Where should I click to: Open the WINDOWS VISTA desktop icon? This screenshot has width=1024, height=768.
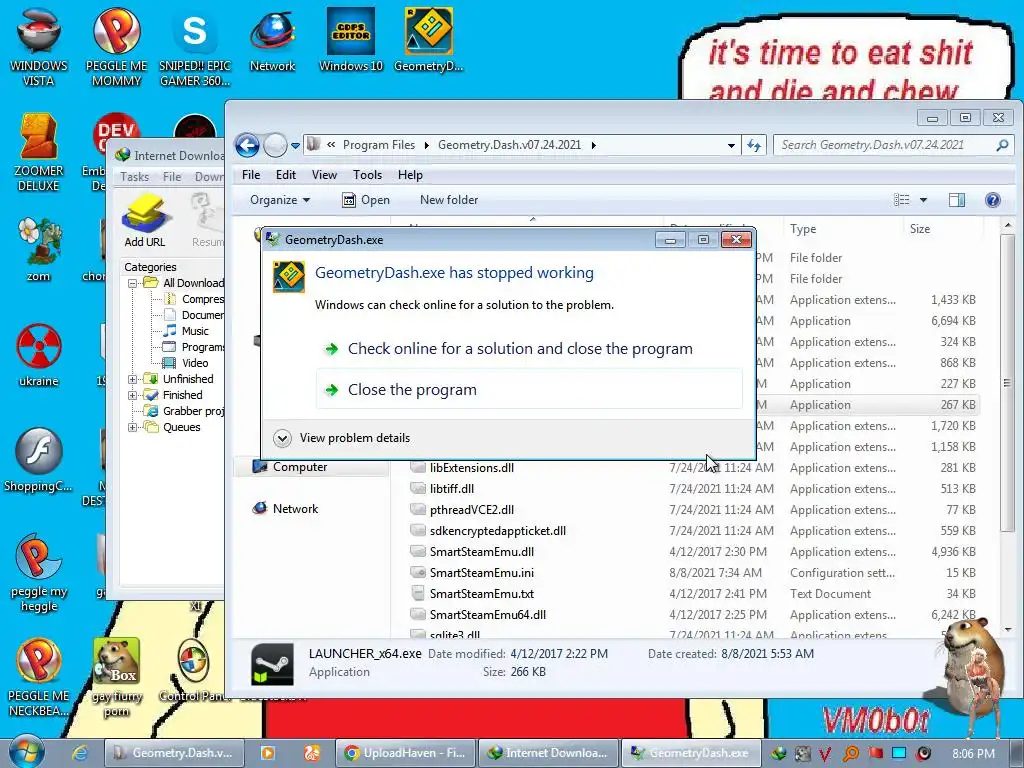[39, 47]
